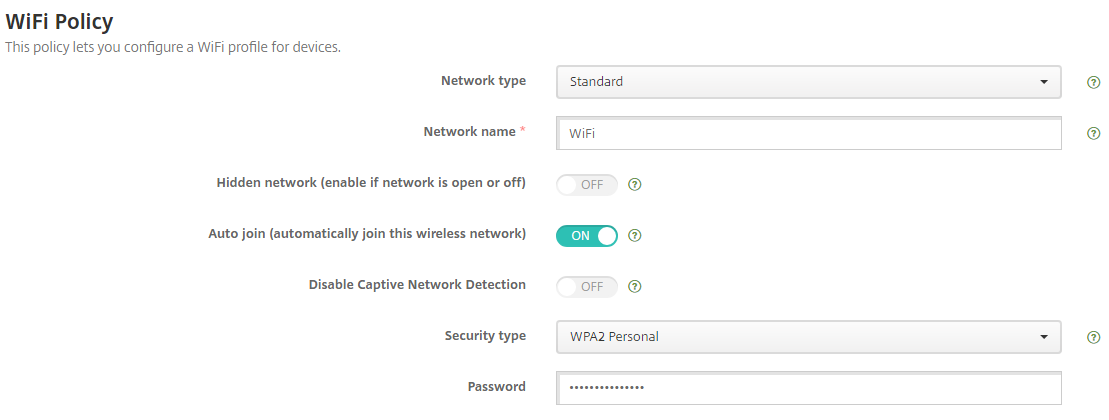Click the "Network name" label text
This screenshot has width=1109, height=420.
469,132
